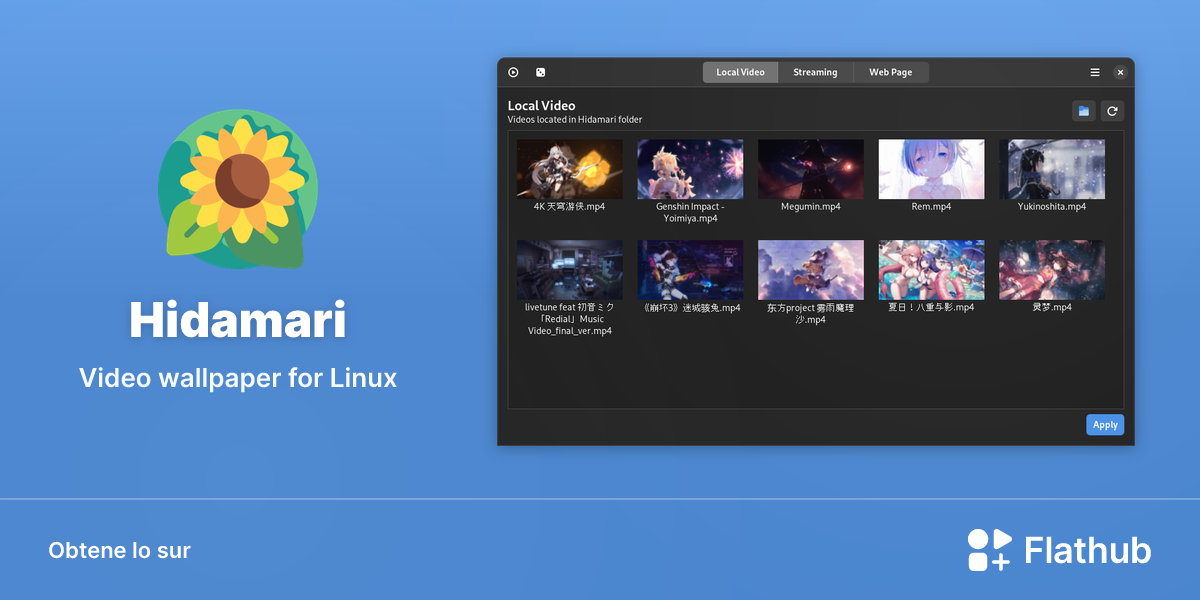Select the Rem.mp4 thumbnail

[931, 169]
